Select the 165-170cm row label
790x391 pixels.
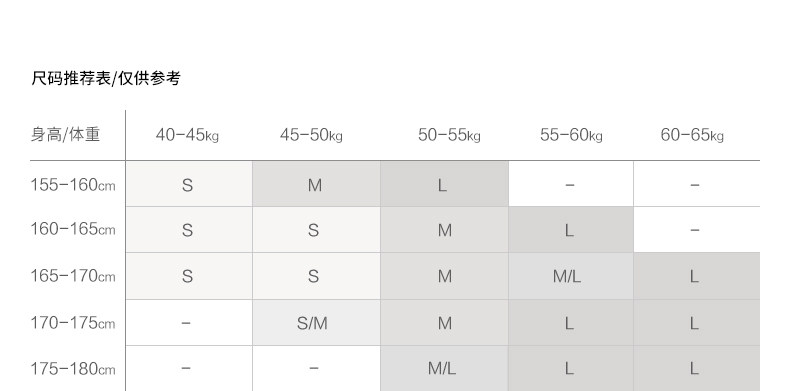pyautogui.click(x=73, y=276)
